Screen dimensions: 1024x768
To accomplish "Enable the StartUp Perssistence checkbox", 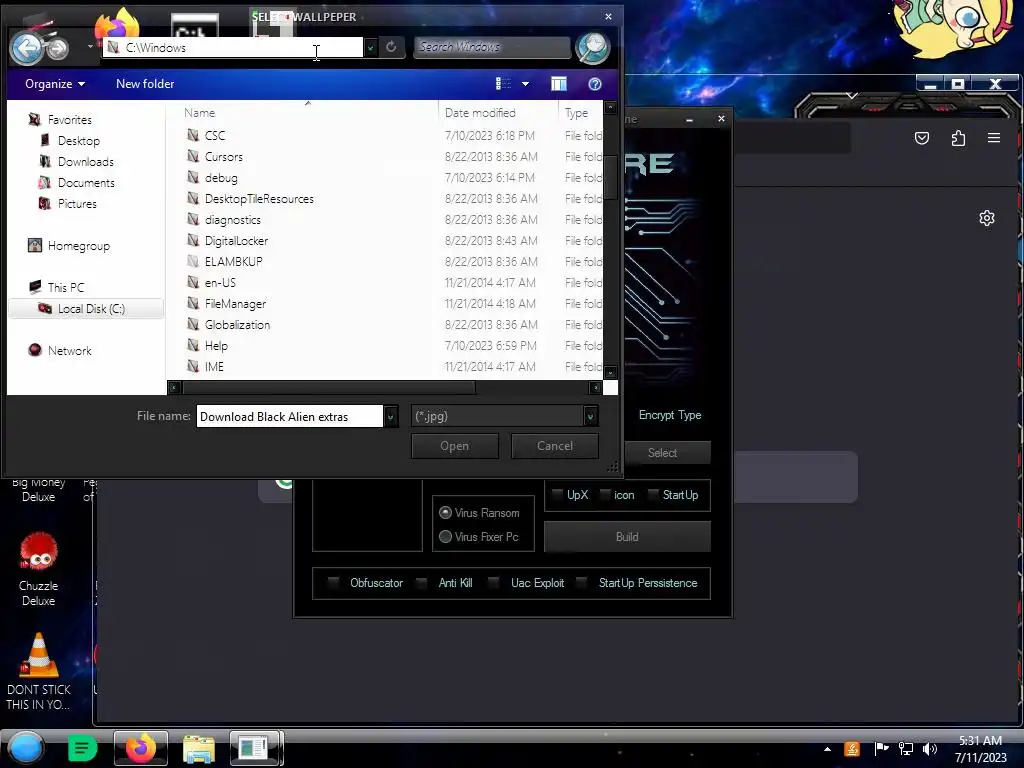I will 581,583.
